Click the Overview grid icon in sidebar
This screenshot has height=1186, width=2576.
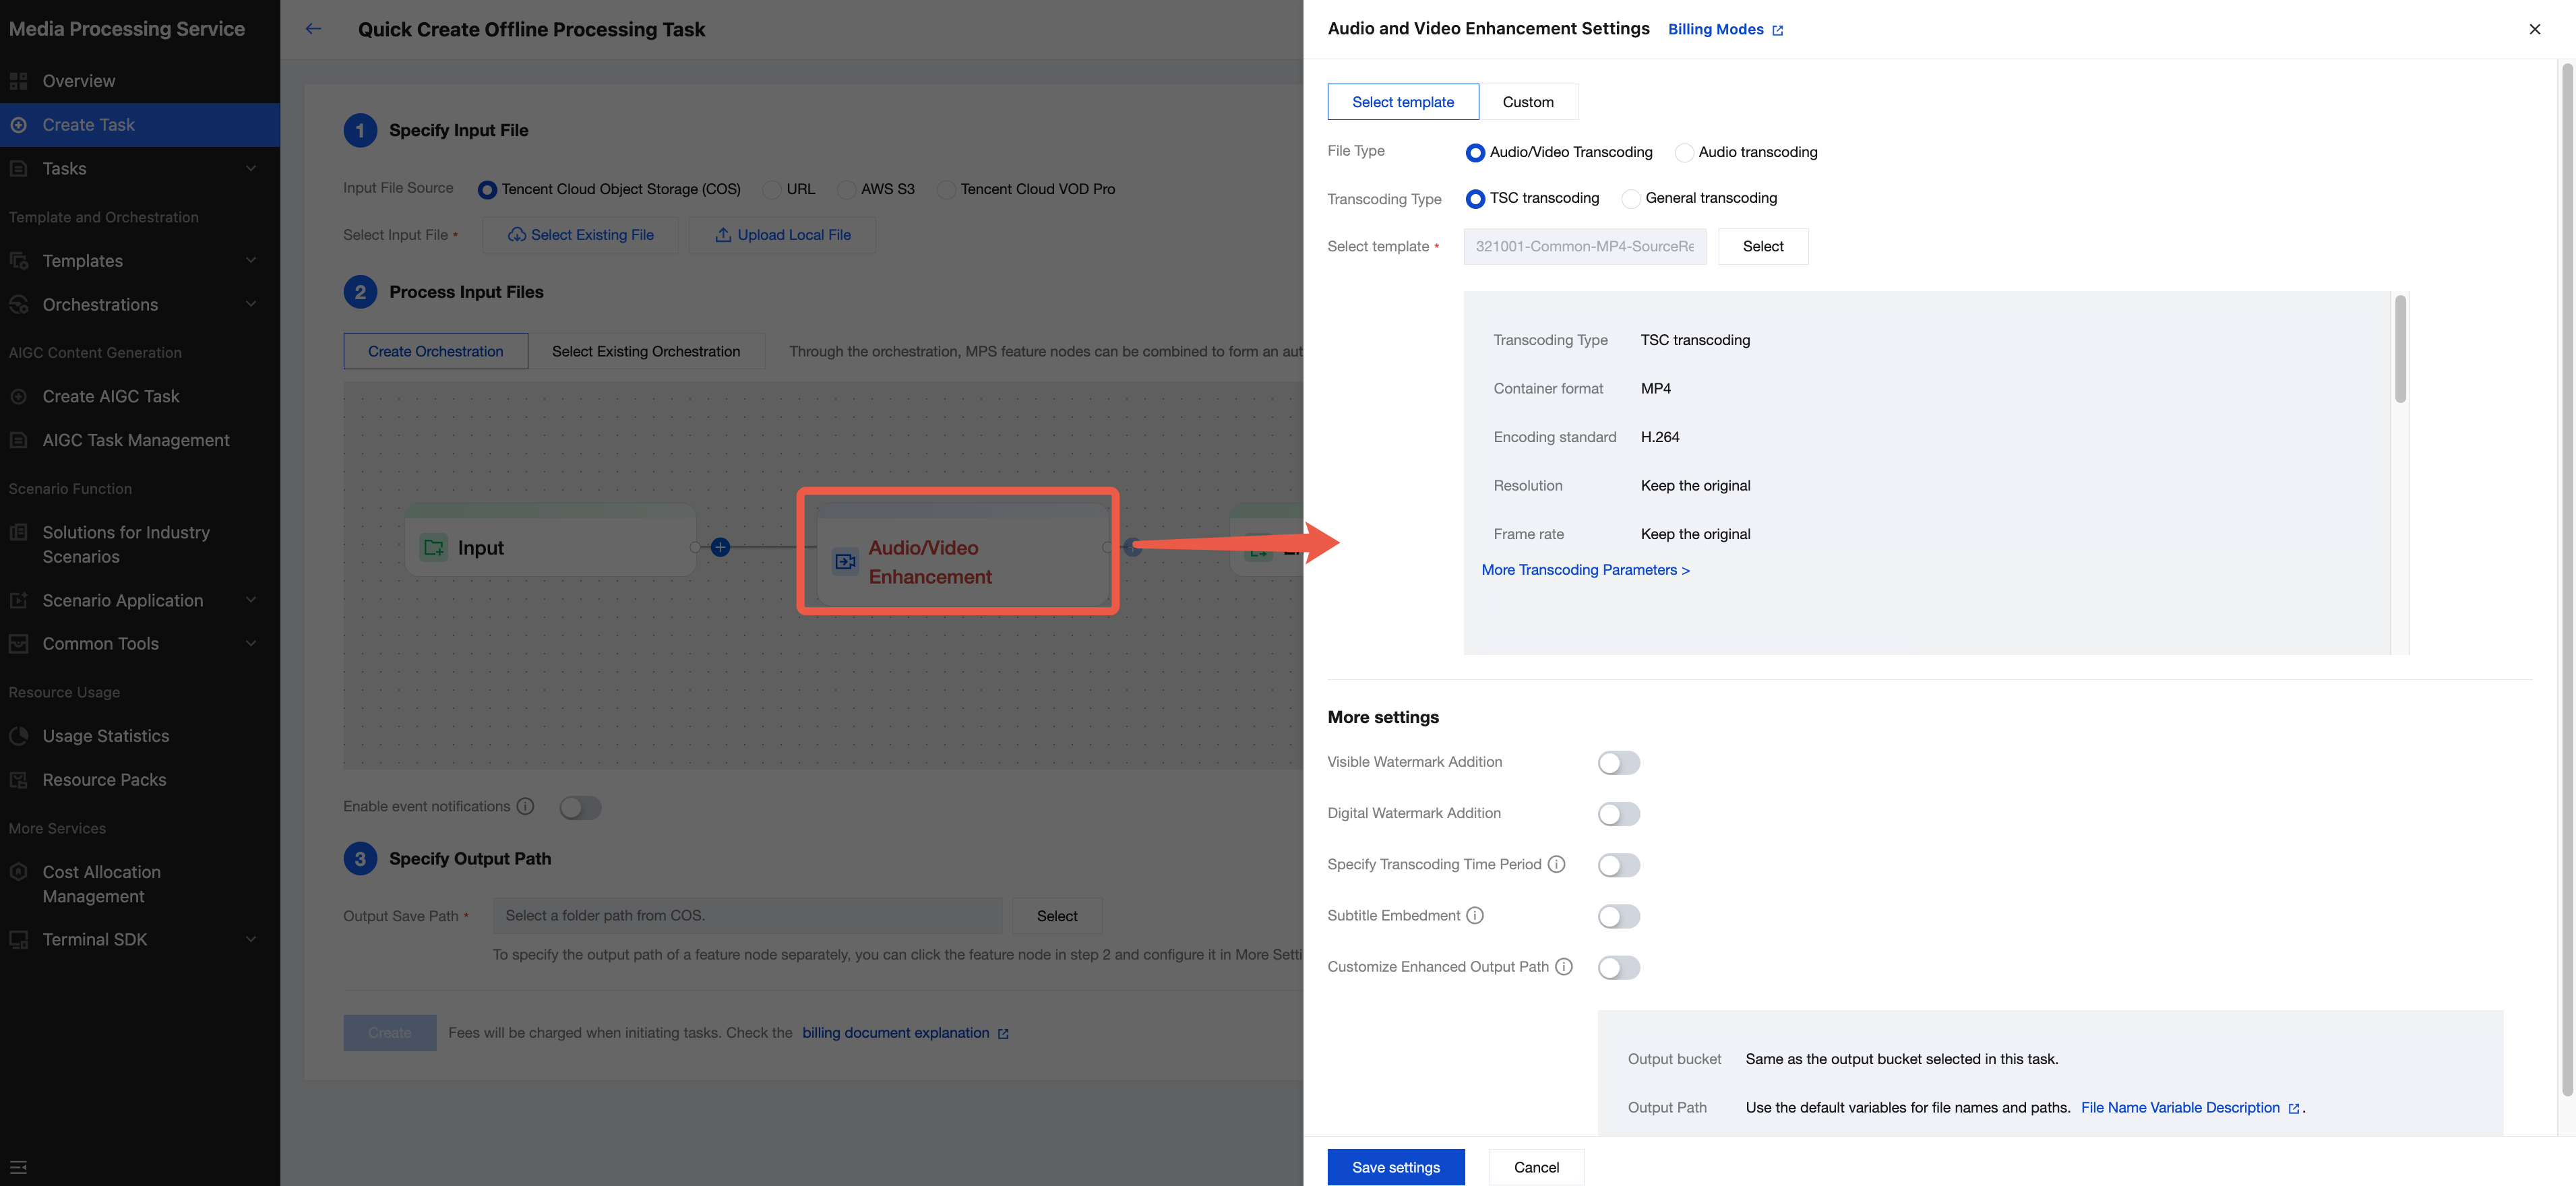(x=18, y=81)
